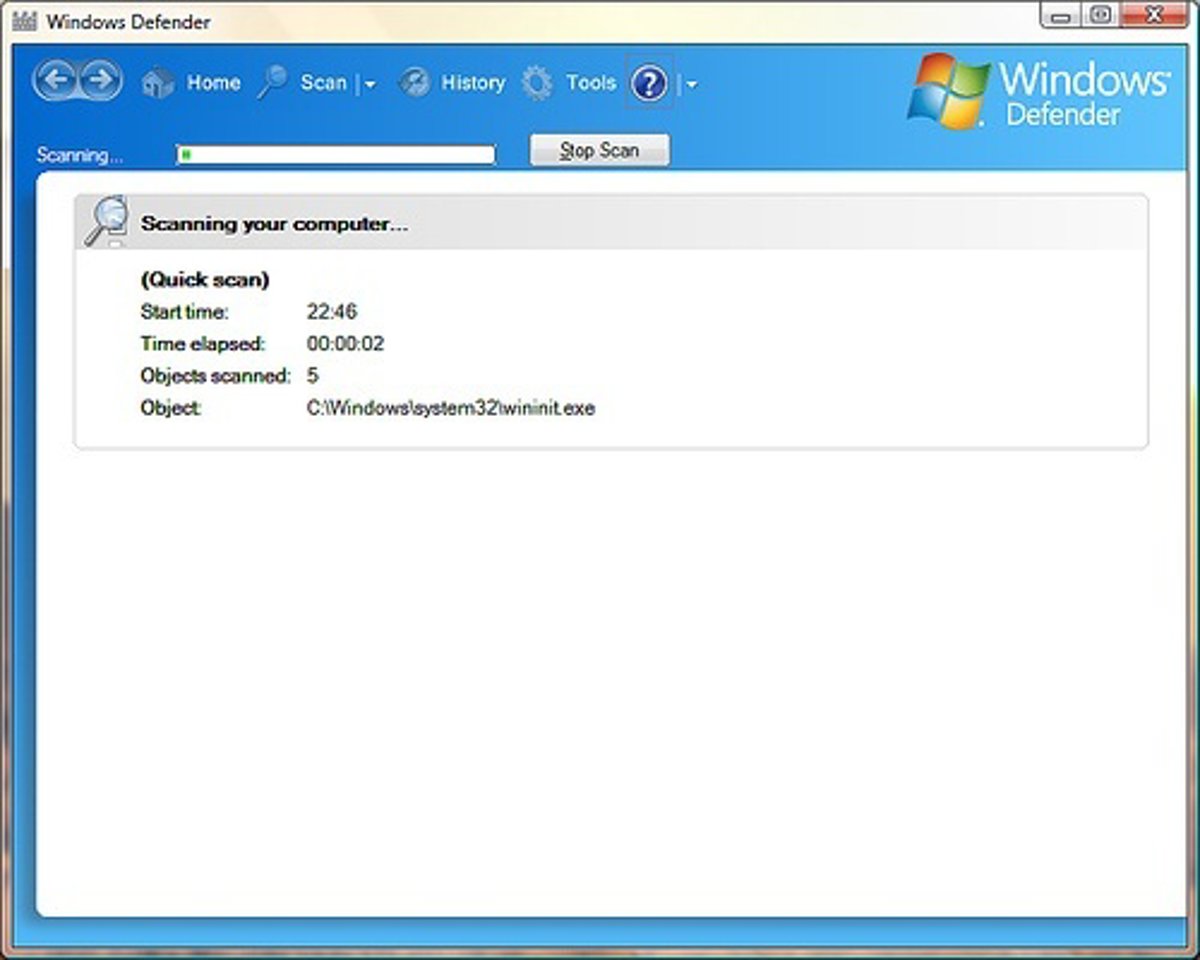Expand the Scan options dropdown arrow
1200x960 pixels.
tap(370, 85)
